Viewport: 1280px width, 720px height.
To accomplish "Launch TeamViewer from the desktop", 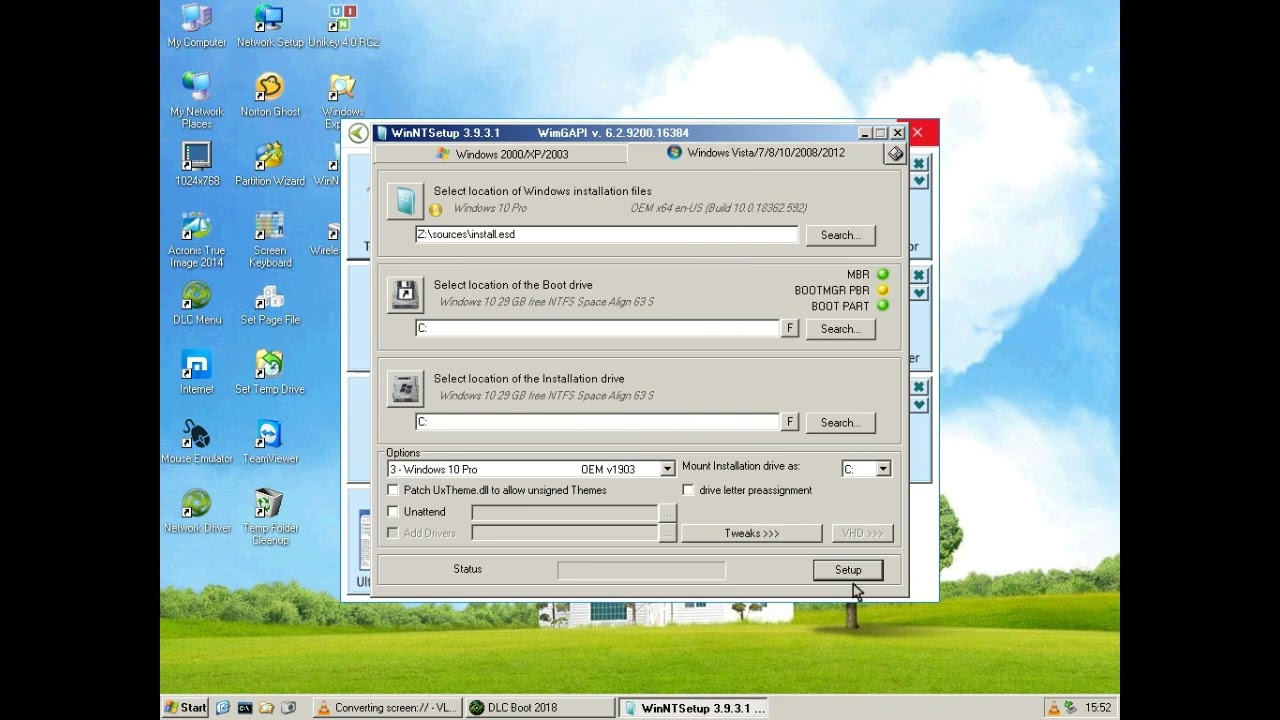I will (270, 442).
